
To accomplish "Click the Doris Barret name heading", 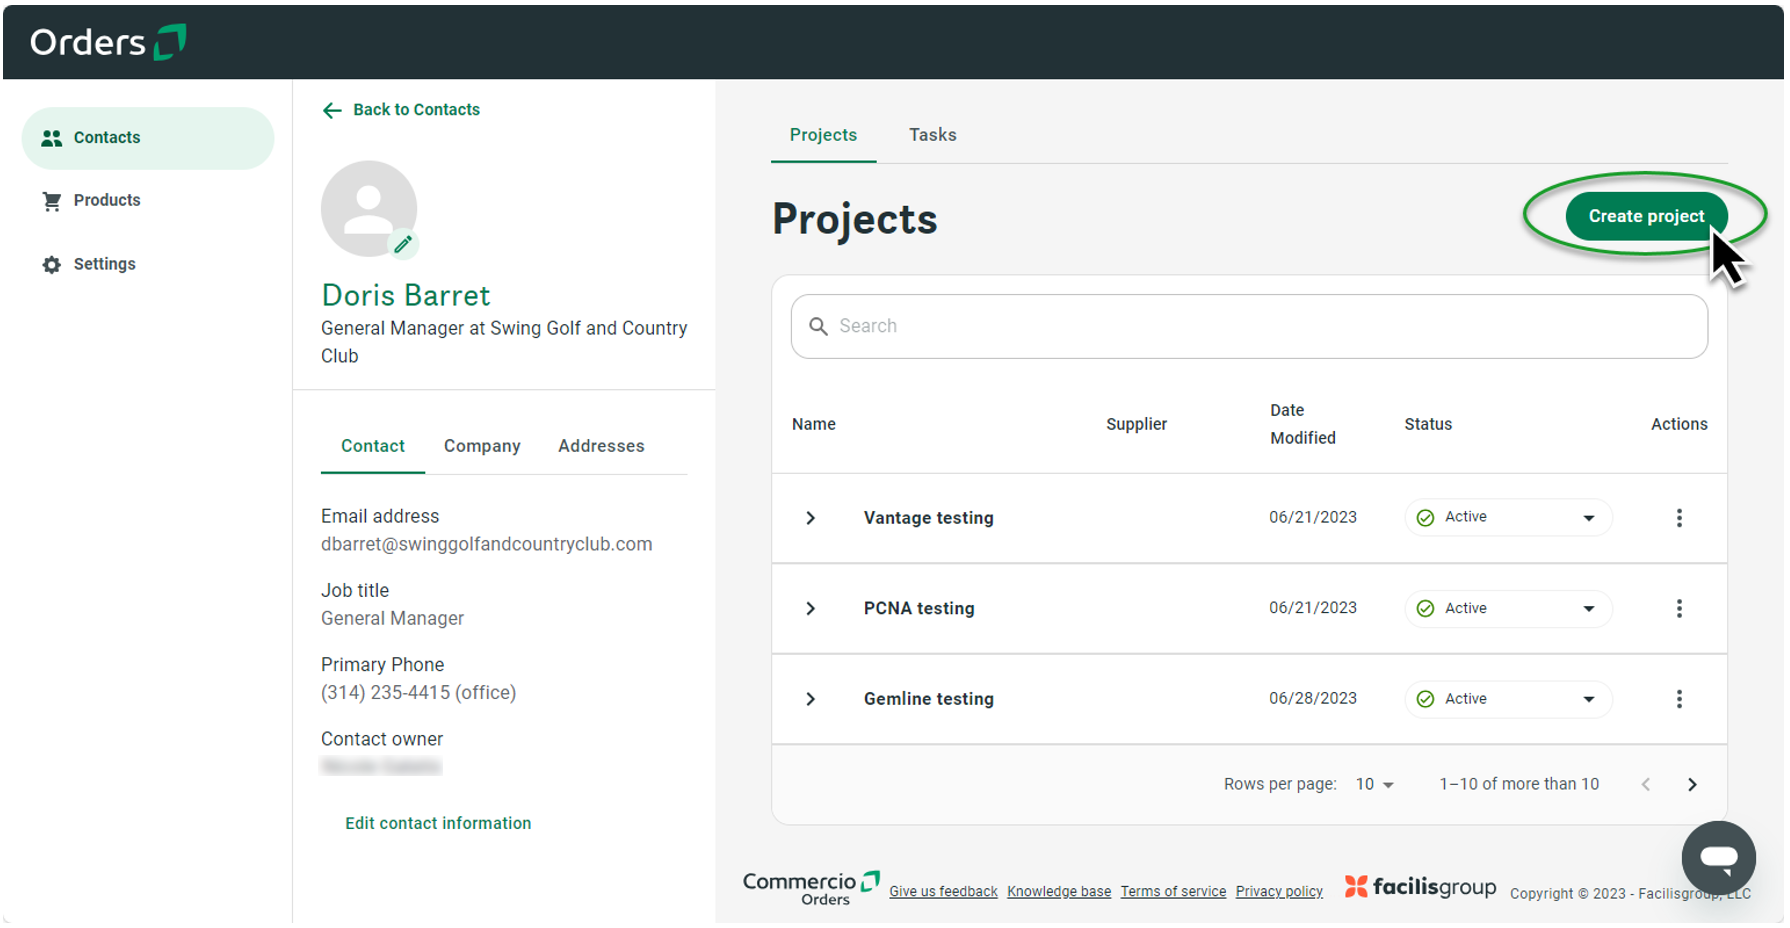I will [x=405, y=296].
